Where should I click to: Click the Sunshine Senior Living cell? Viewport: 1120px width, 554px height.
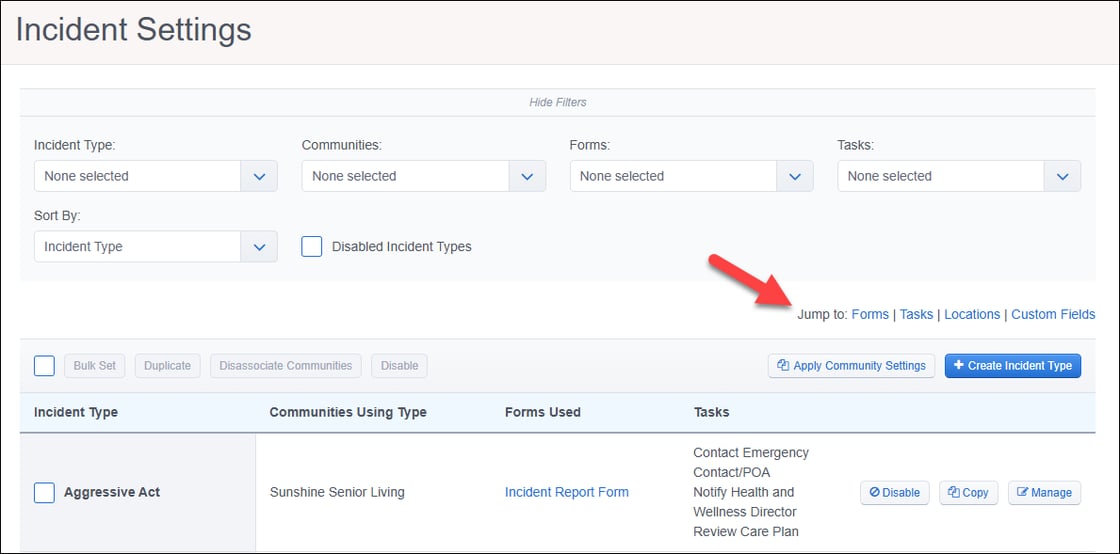pyautogui.click(x=337, y=492)
